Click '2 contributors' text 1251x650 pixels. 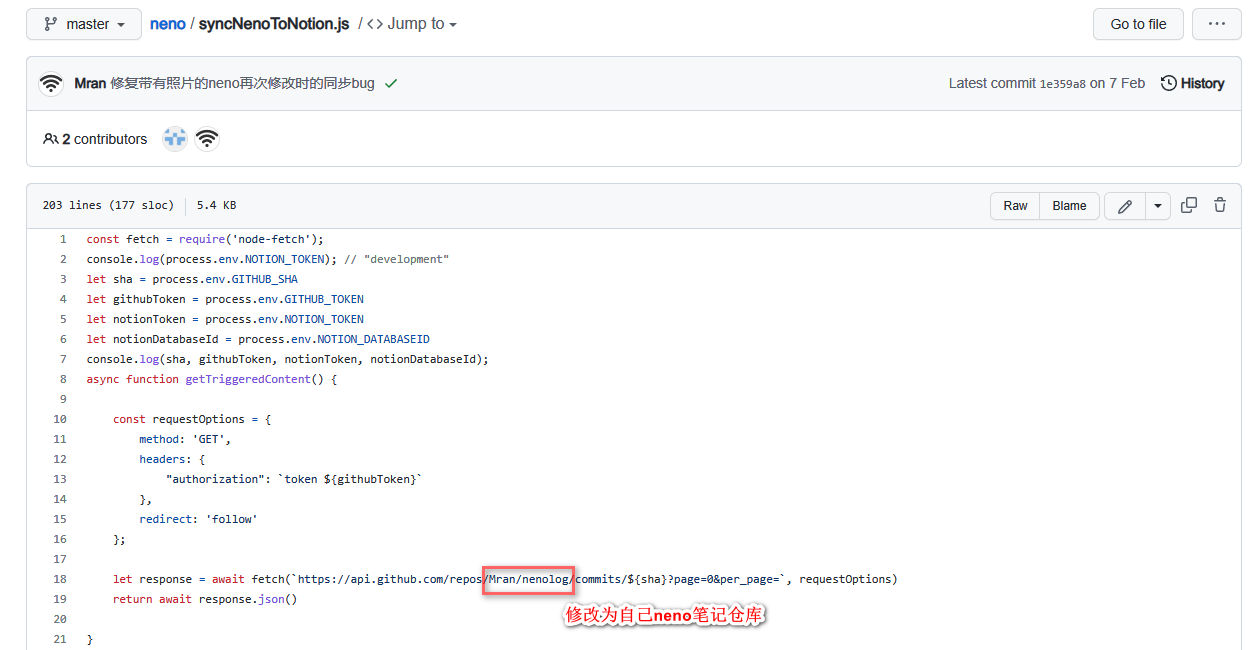point(104,139)
